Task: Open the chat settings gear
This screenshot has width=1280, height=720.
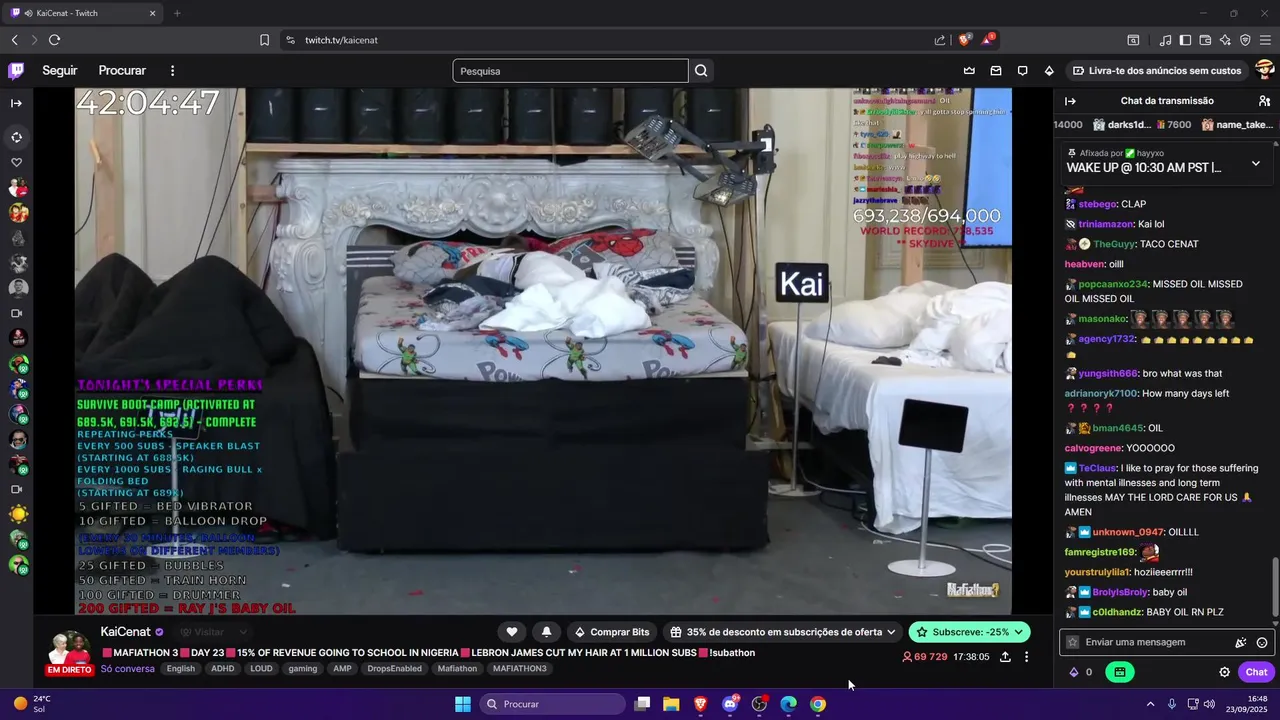Action: pos(1224,673)
